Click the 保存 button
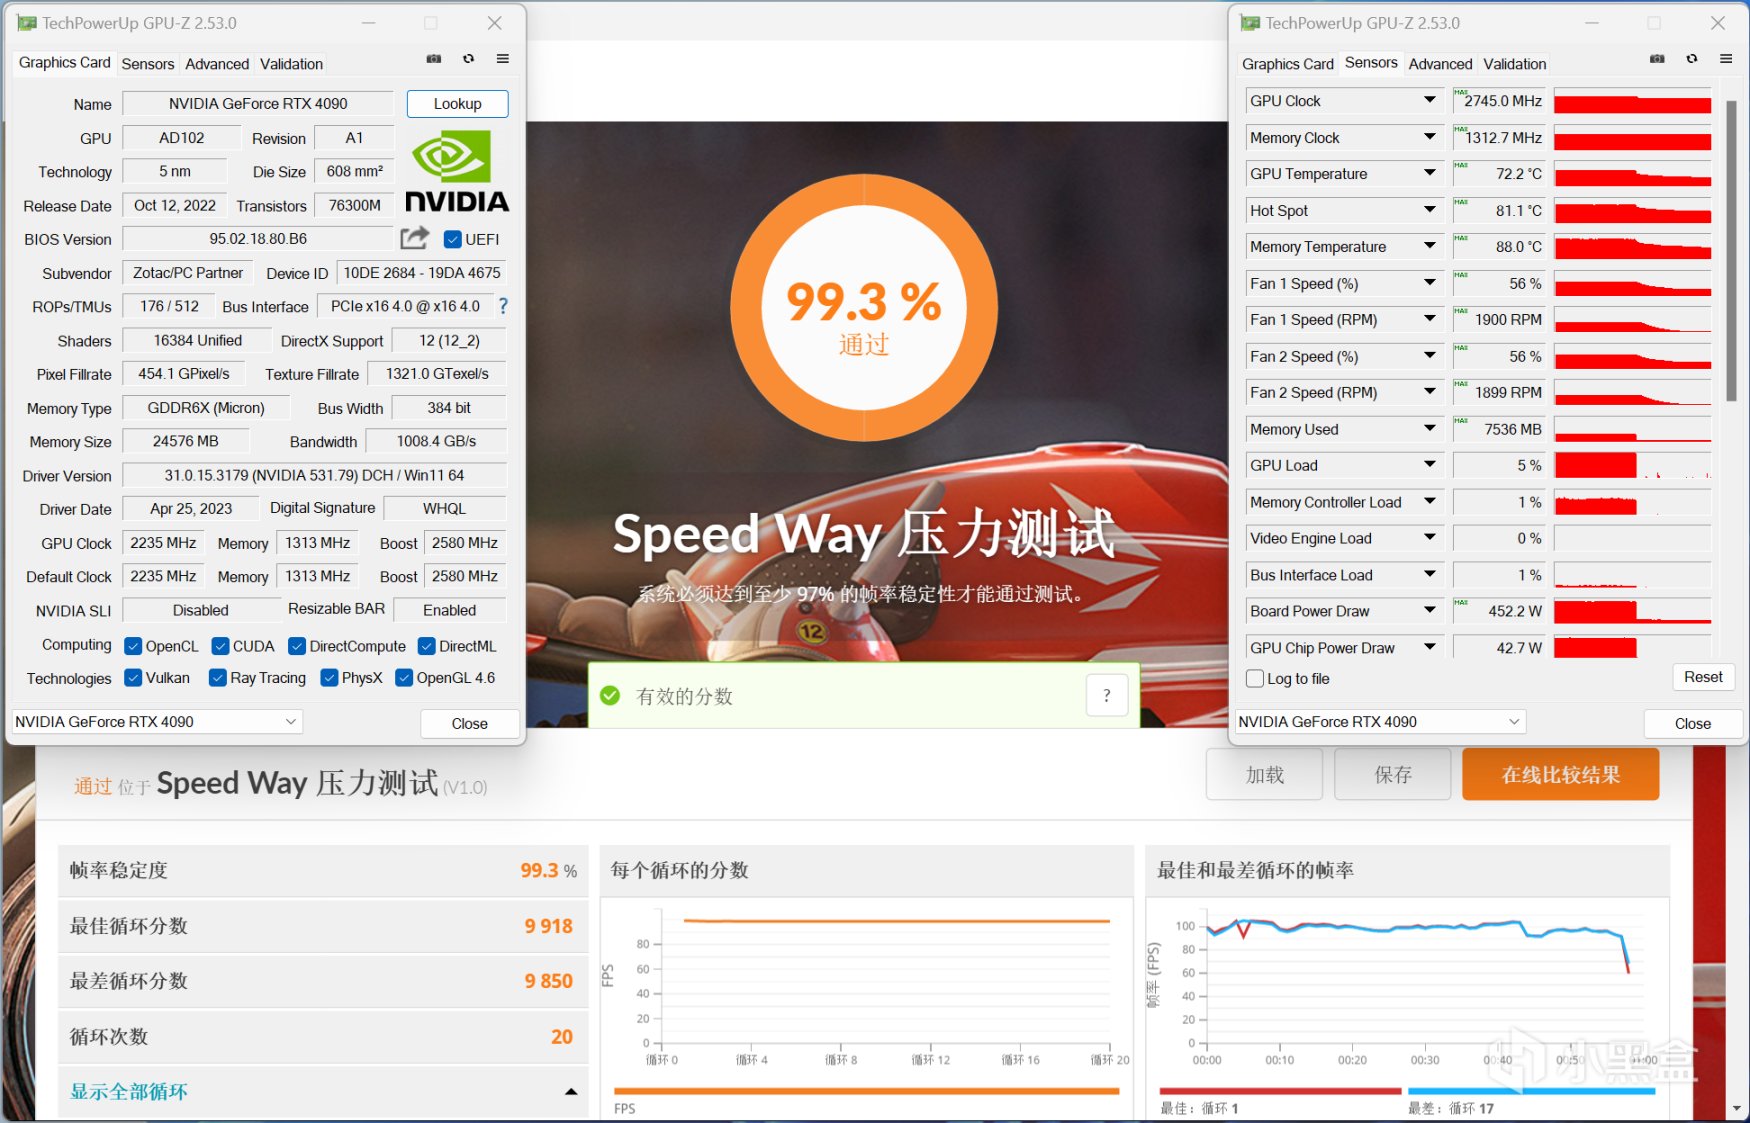The height and width of the screenshot is (1123, 1750). coord(1392,775)
